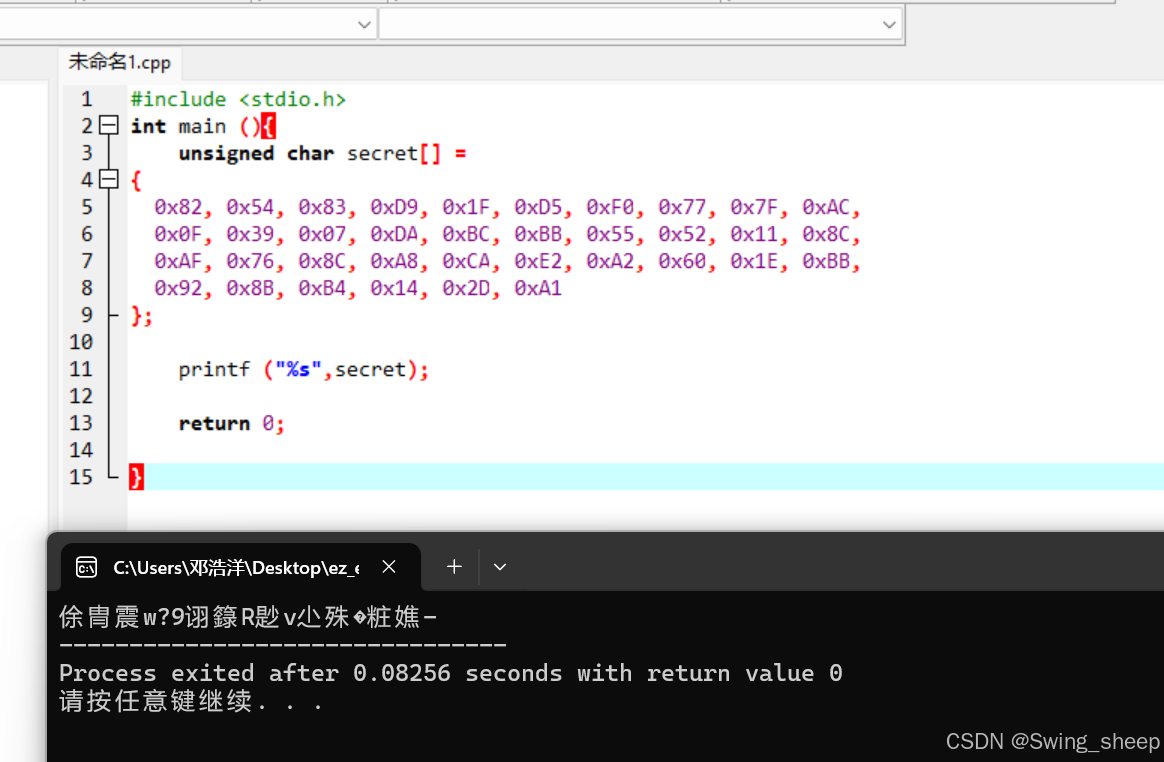Click the terminal icon in the console tab
The height and width of the screenshot is (762, 1164).
point(86,567)
